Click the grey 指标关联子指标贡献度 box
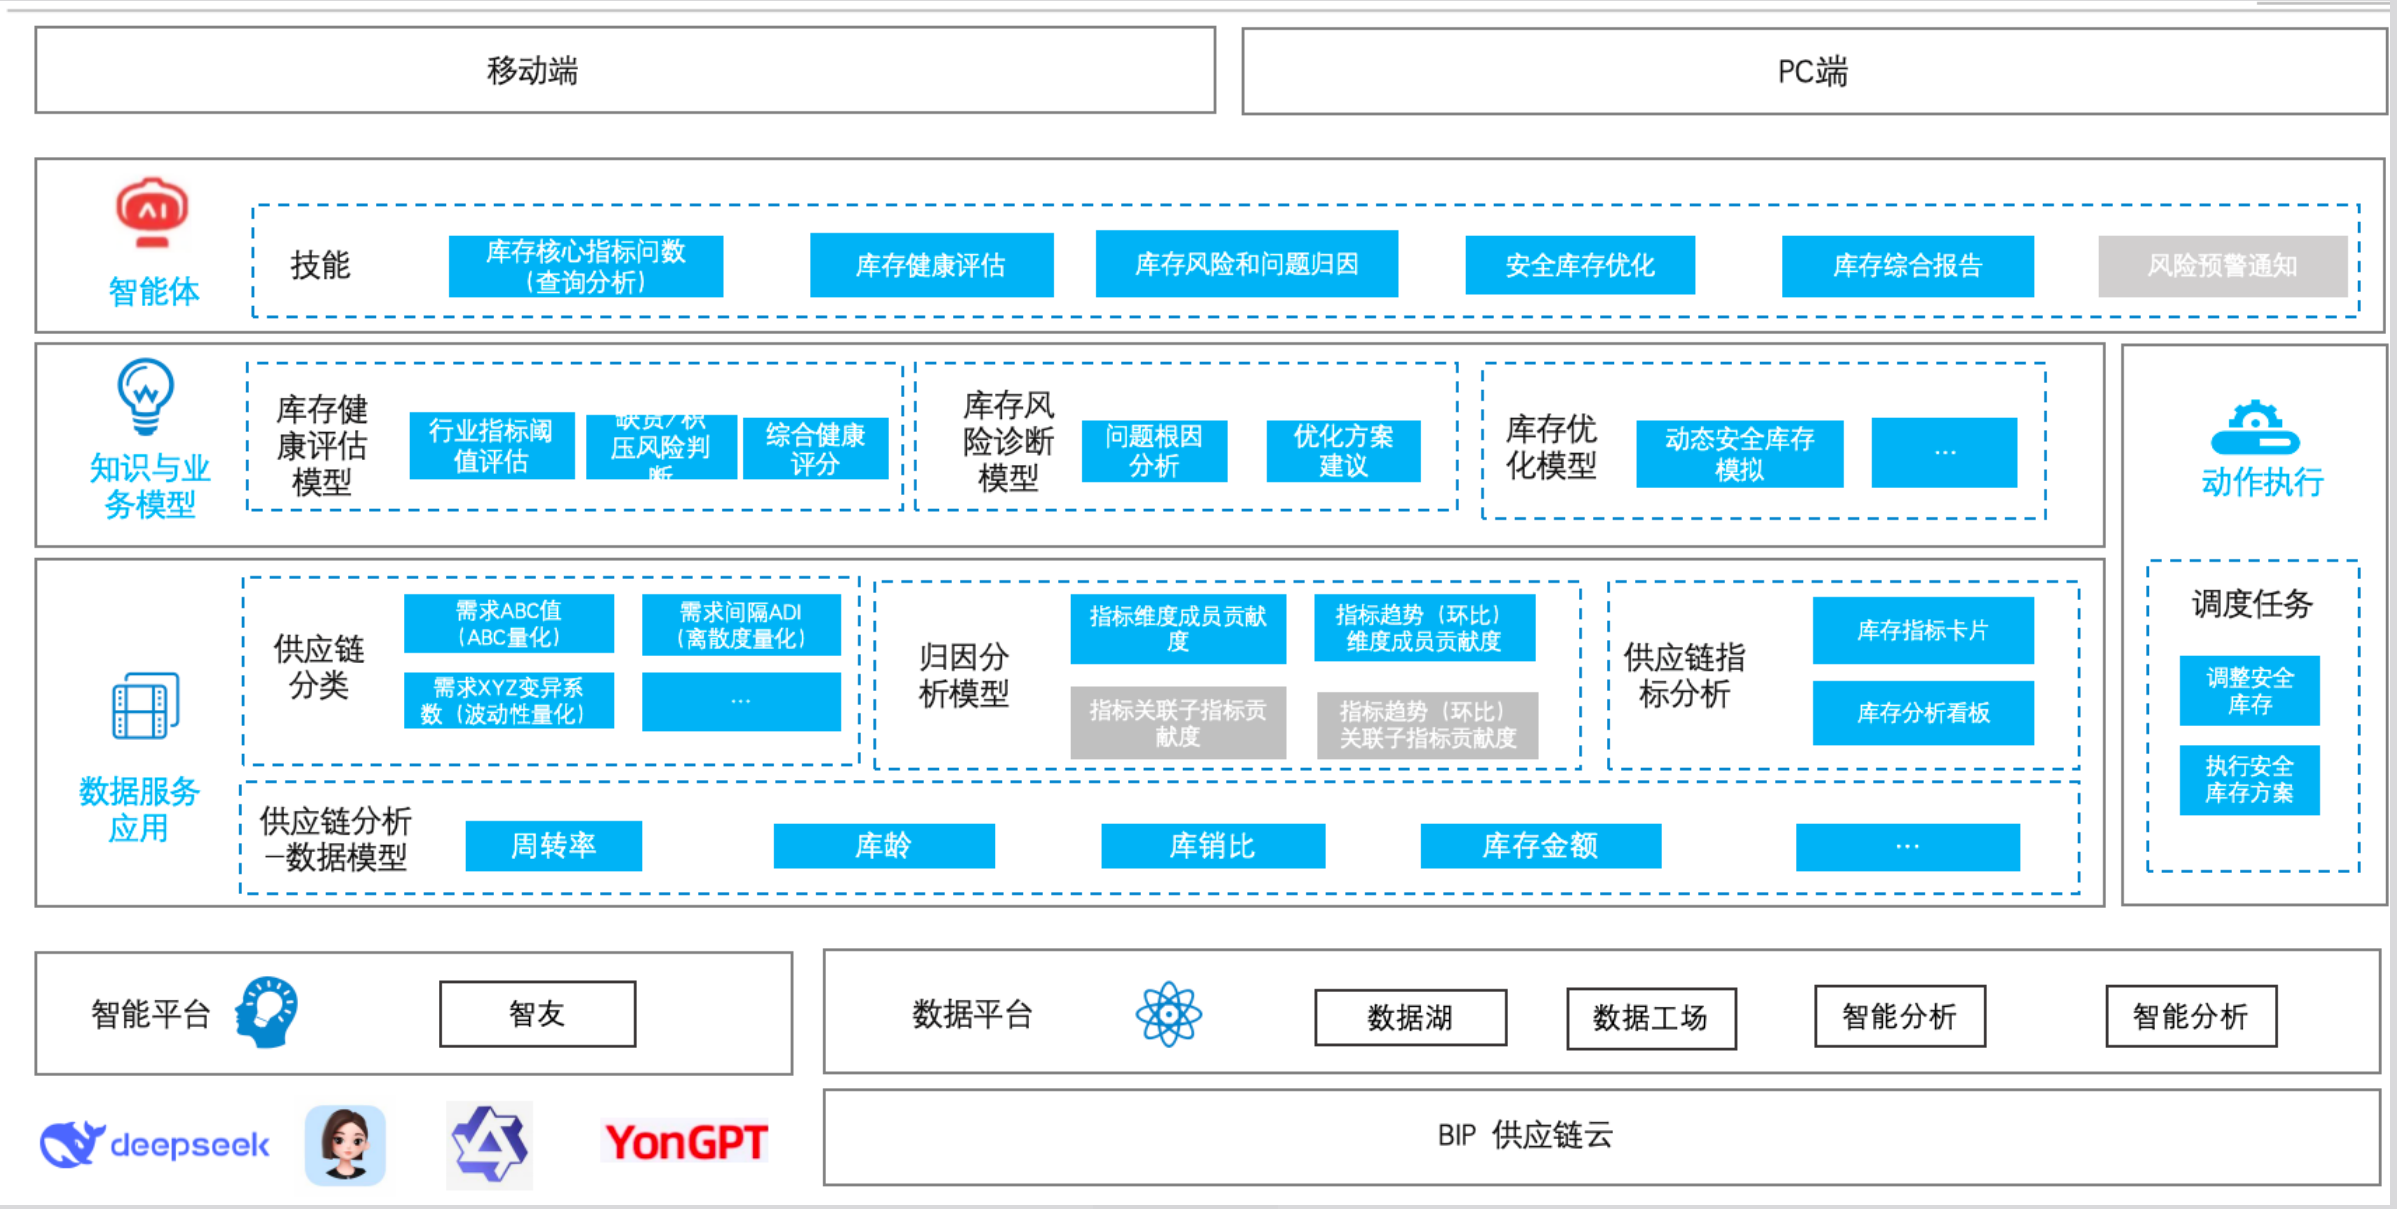Image resolution: width=2397 pixels, height=1209 pixels. pos(1178,723)
